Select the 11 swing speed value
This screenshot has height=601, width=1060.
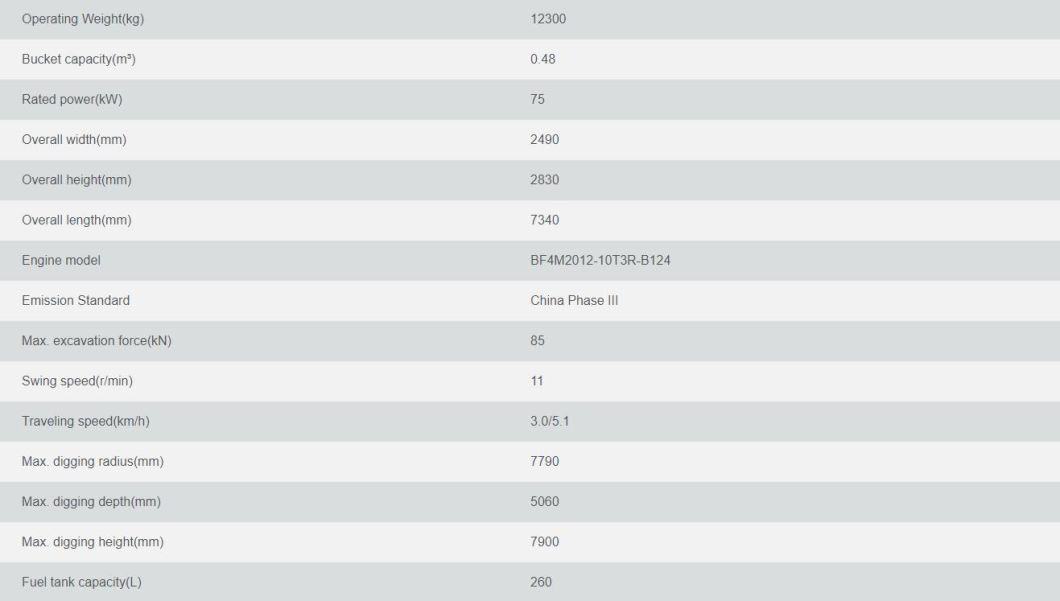pos(537,381)
